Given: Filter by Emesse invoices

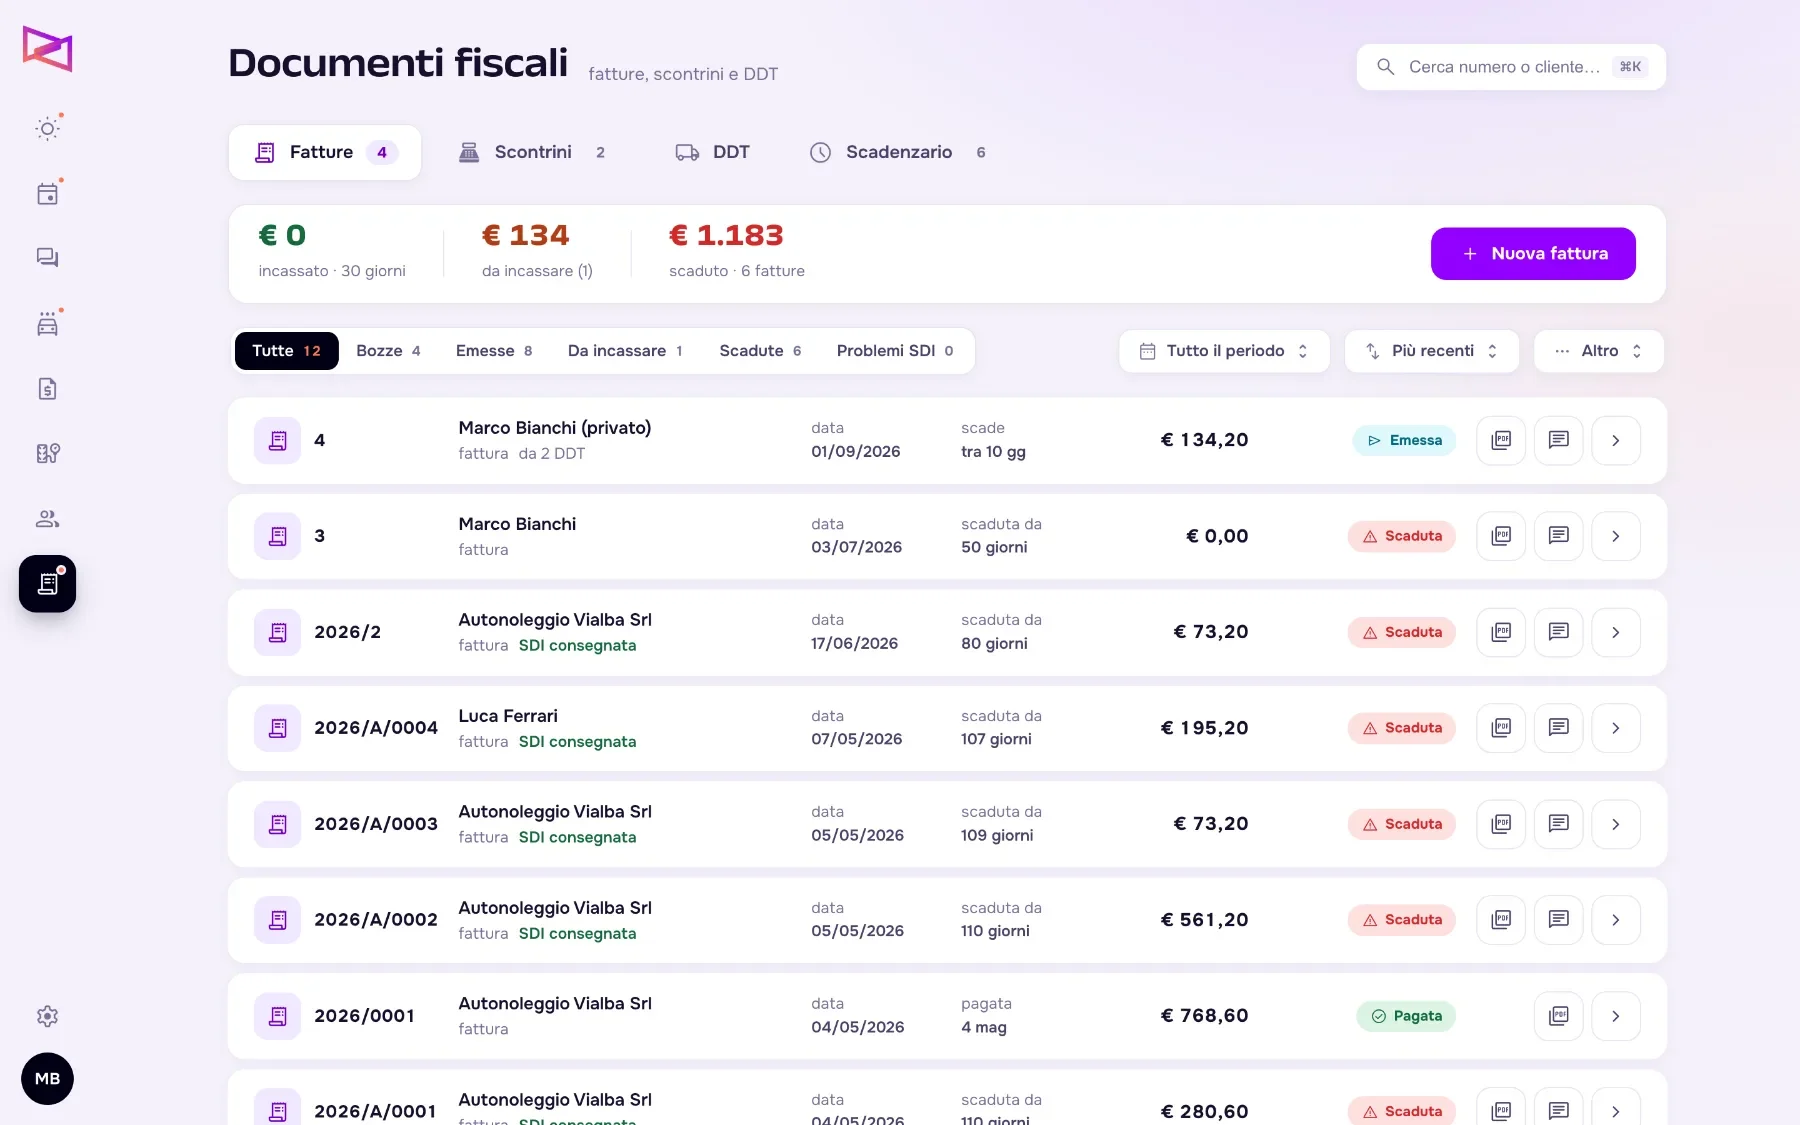Looking at the screenshot, I should [x=494, y=351].
